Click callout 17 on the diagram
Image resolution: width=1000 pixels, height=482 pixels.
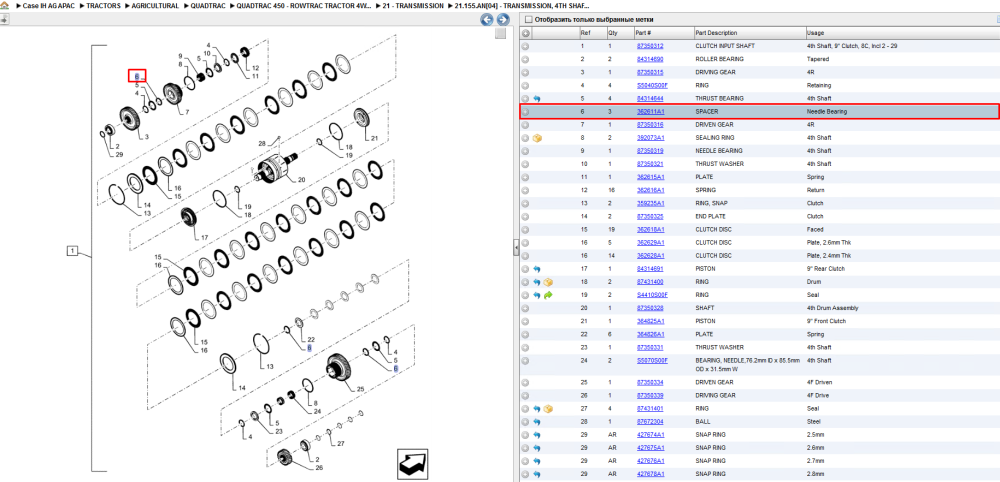coord(204,237)
